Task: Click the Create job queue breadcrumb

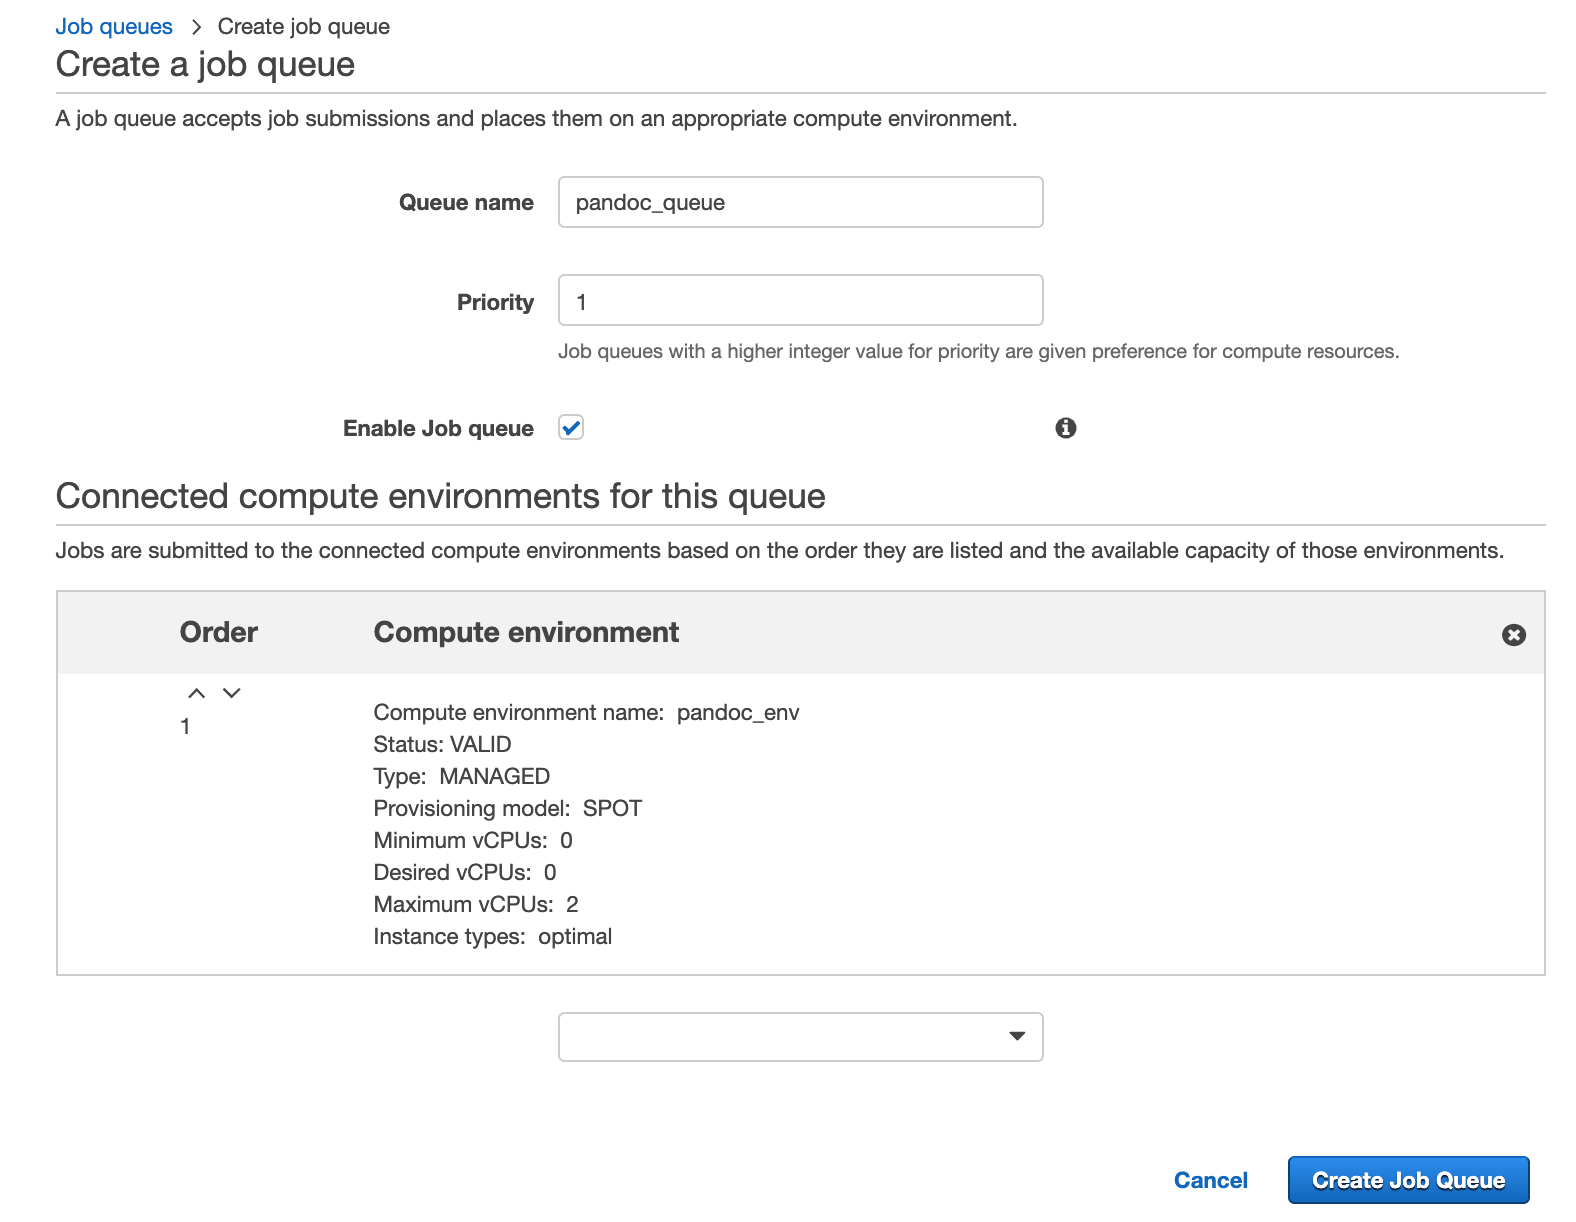Action: 304,27
